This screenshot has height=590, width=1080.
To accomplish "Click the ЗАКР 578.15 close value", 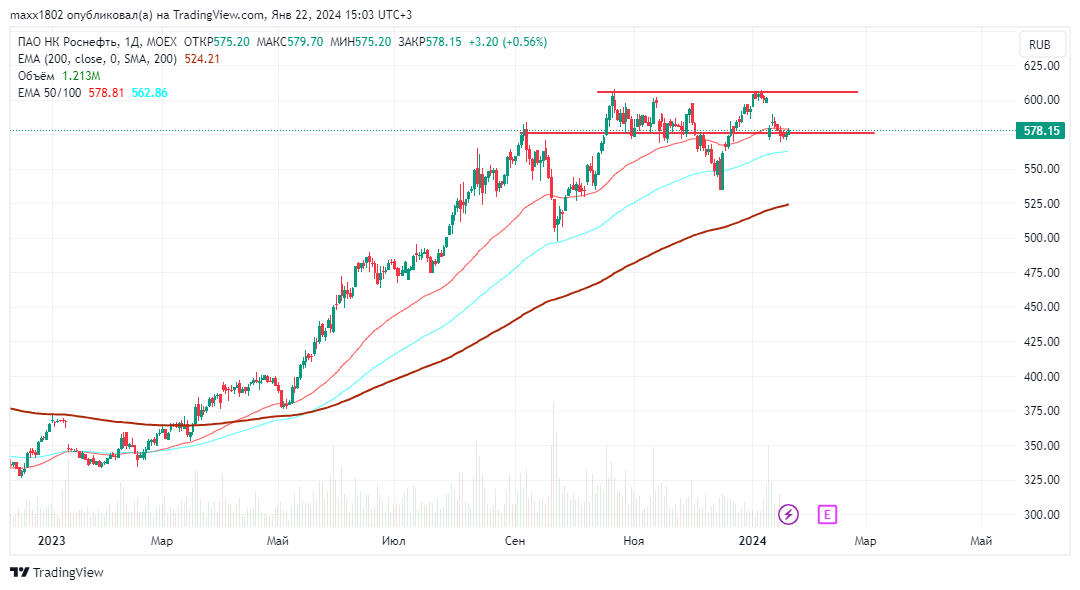I will pyautogui.click(x=430, y=42).
